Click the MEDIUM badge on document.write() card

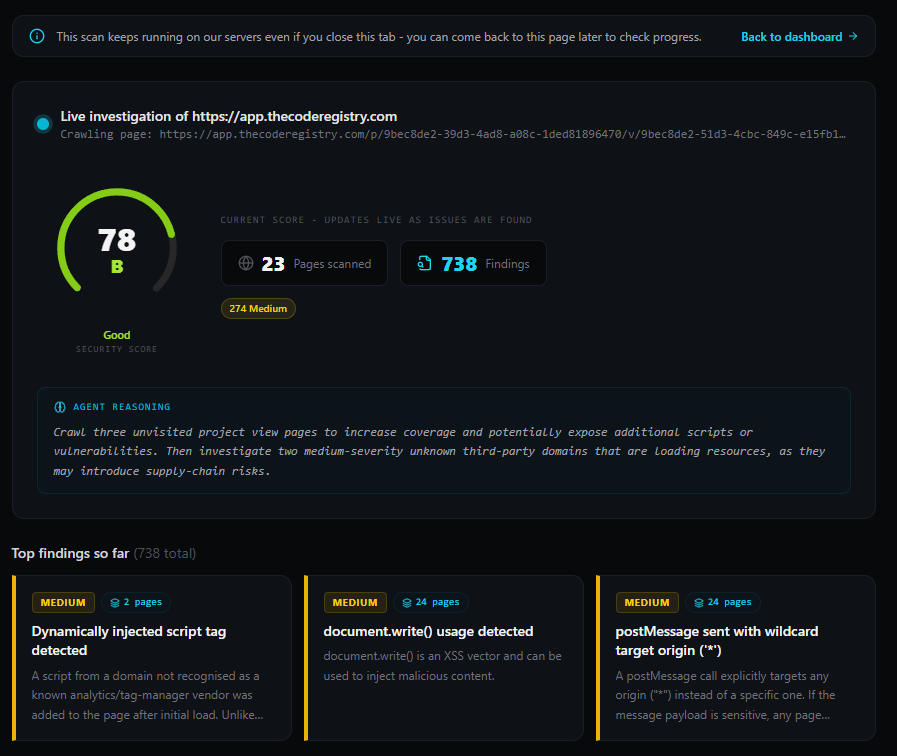(x=355, y=602)
